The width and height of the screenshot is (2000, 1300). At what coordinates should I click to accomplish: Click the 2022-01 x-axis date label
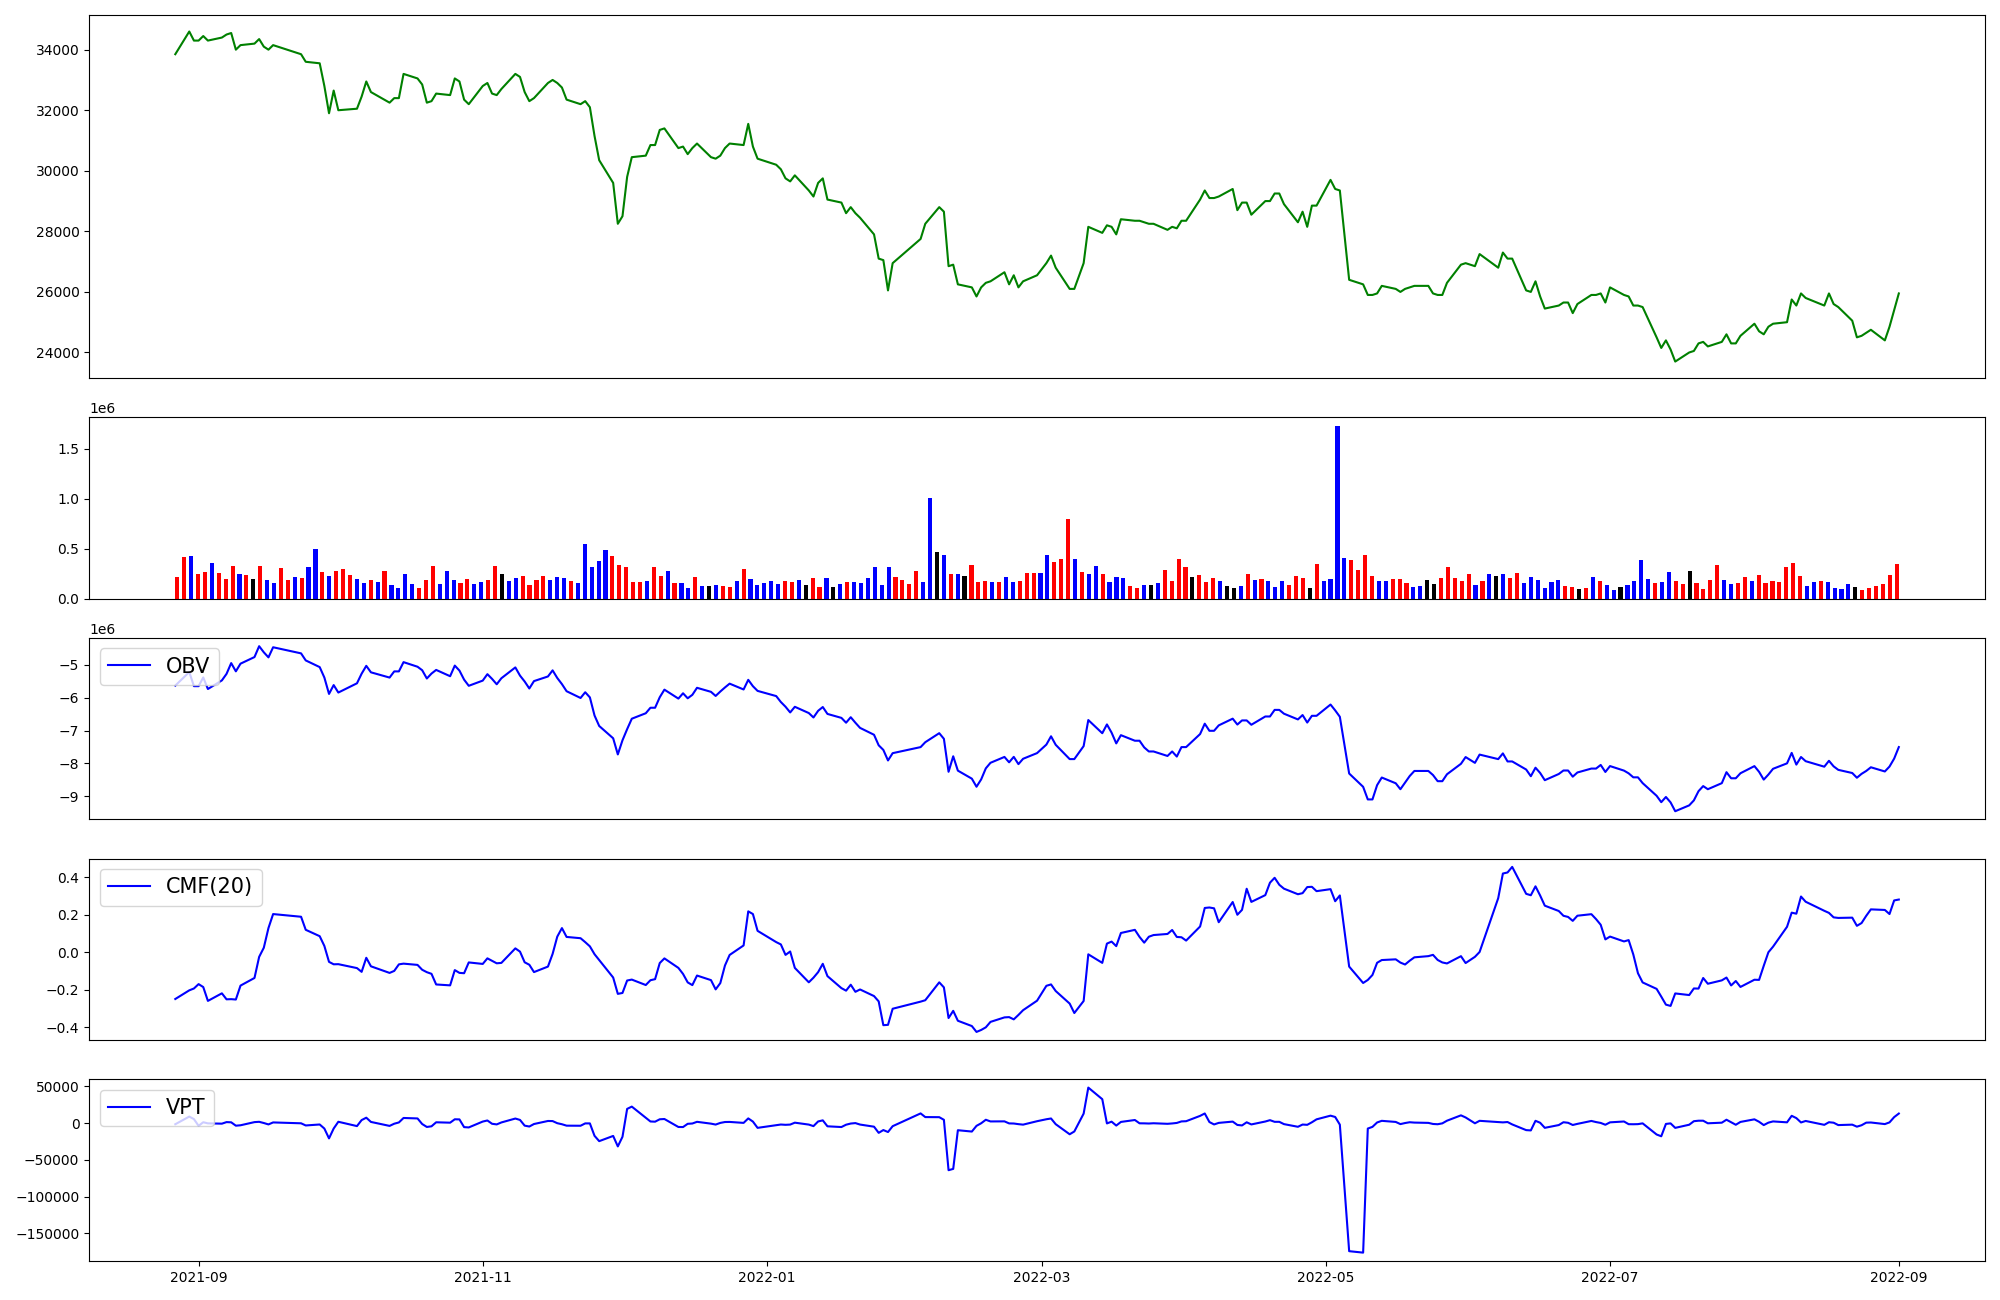[x=767, y=1277]
